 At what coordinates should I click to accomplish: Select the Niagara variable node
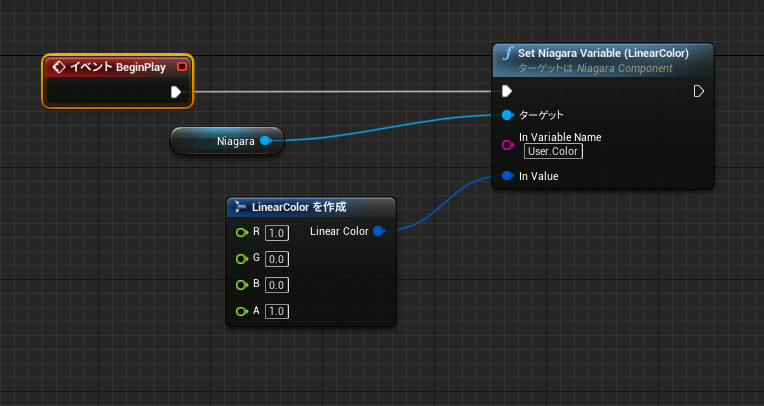[x=227, y=141]
